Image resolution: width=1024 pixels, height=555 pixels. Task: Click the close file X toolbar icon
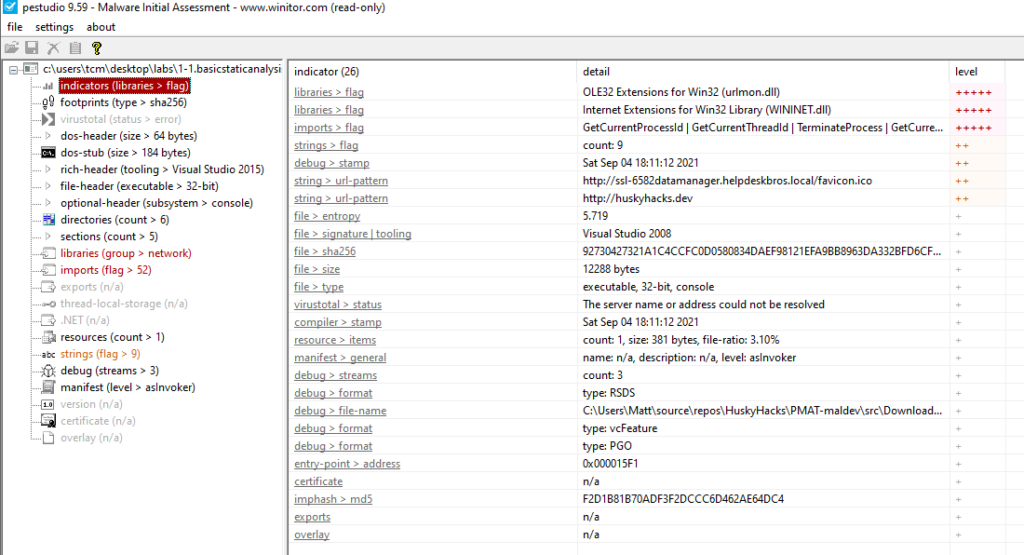[54, 48]
